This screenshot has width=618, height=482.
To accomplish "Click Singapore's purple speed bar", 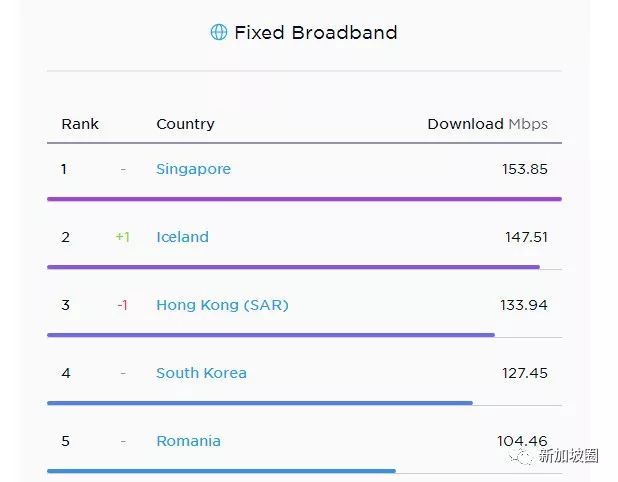I will [x=304, y=199].
